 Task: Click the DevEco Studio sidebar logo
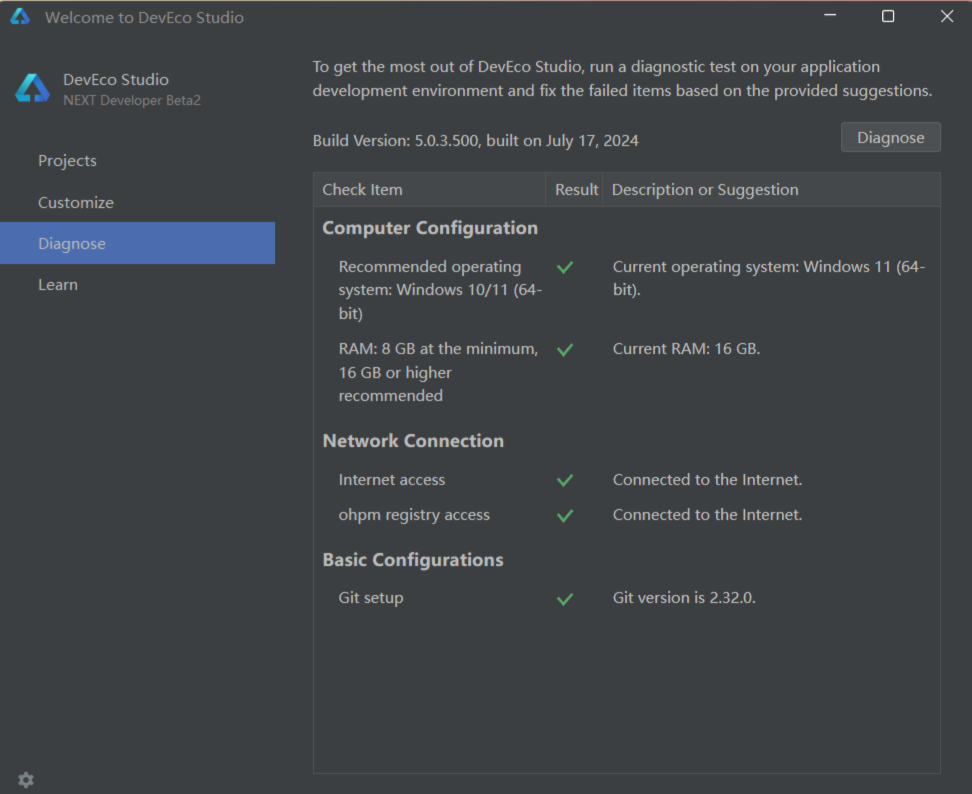tap(32, 88)
